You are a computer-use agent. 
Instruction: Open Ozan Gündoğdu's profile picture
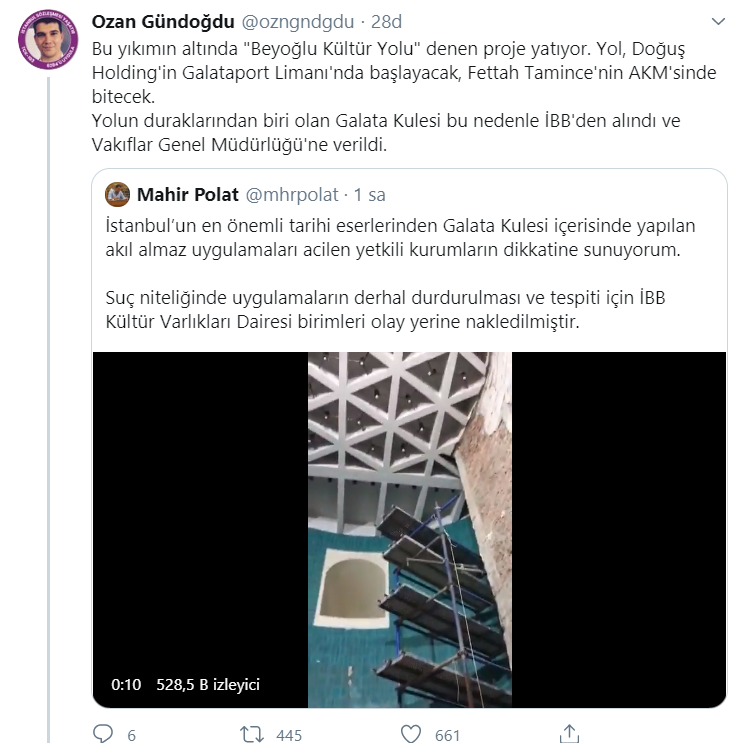point(48,39)
